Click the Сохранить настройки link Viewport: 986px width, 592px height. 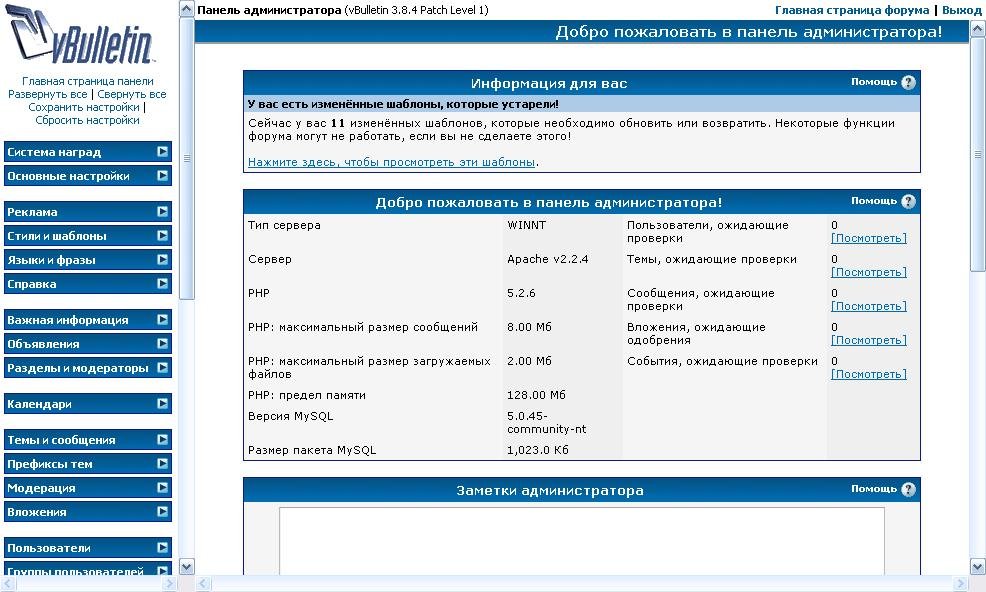(x=84, y=107)
